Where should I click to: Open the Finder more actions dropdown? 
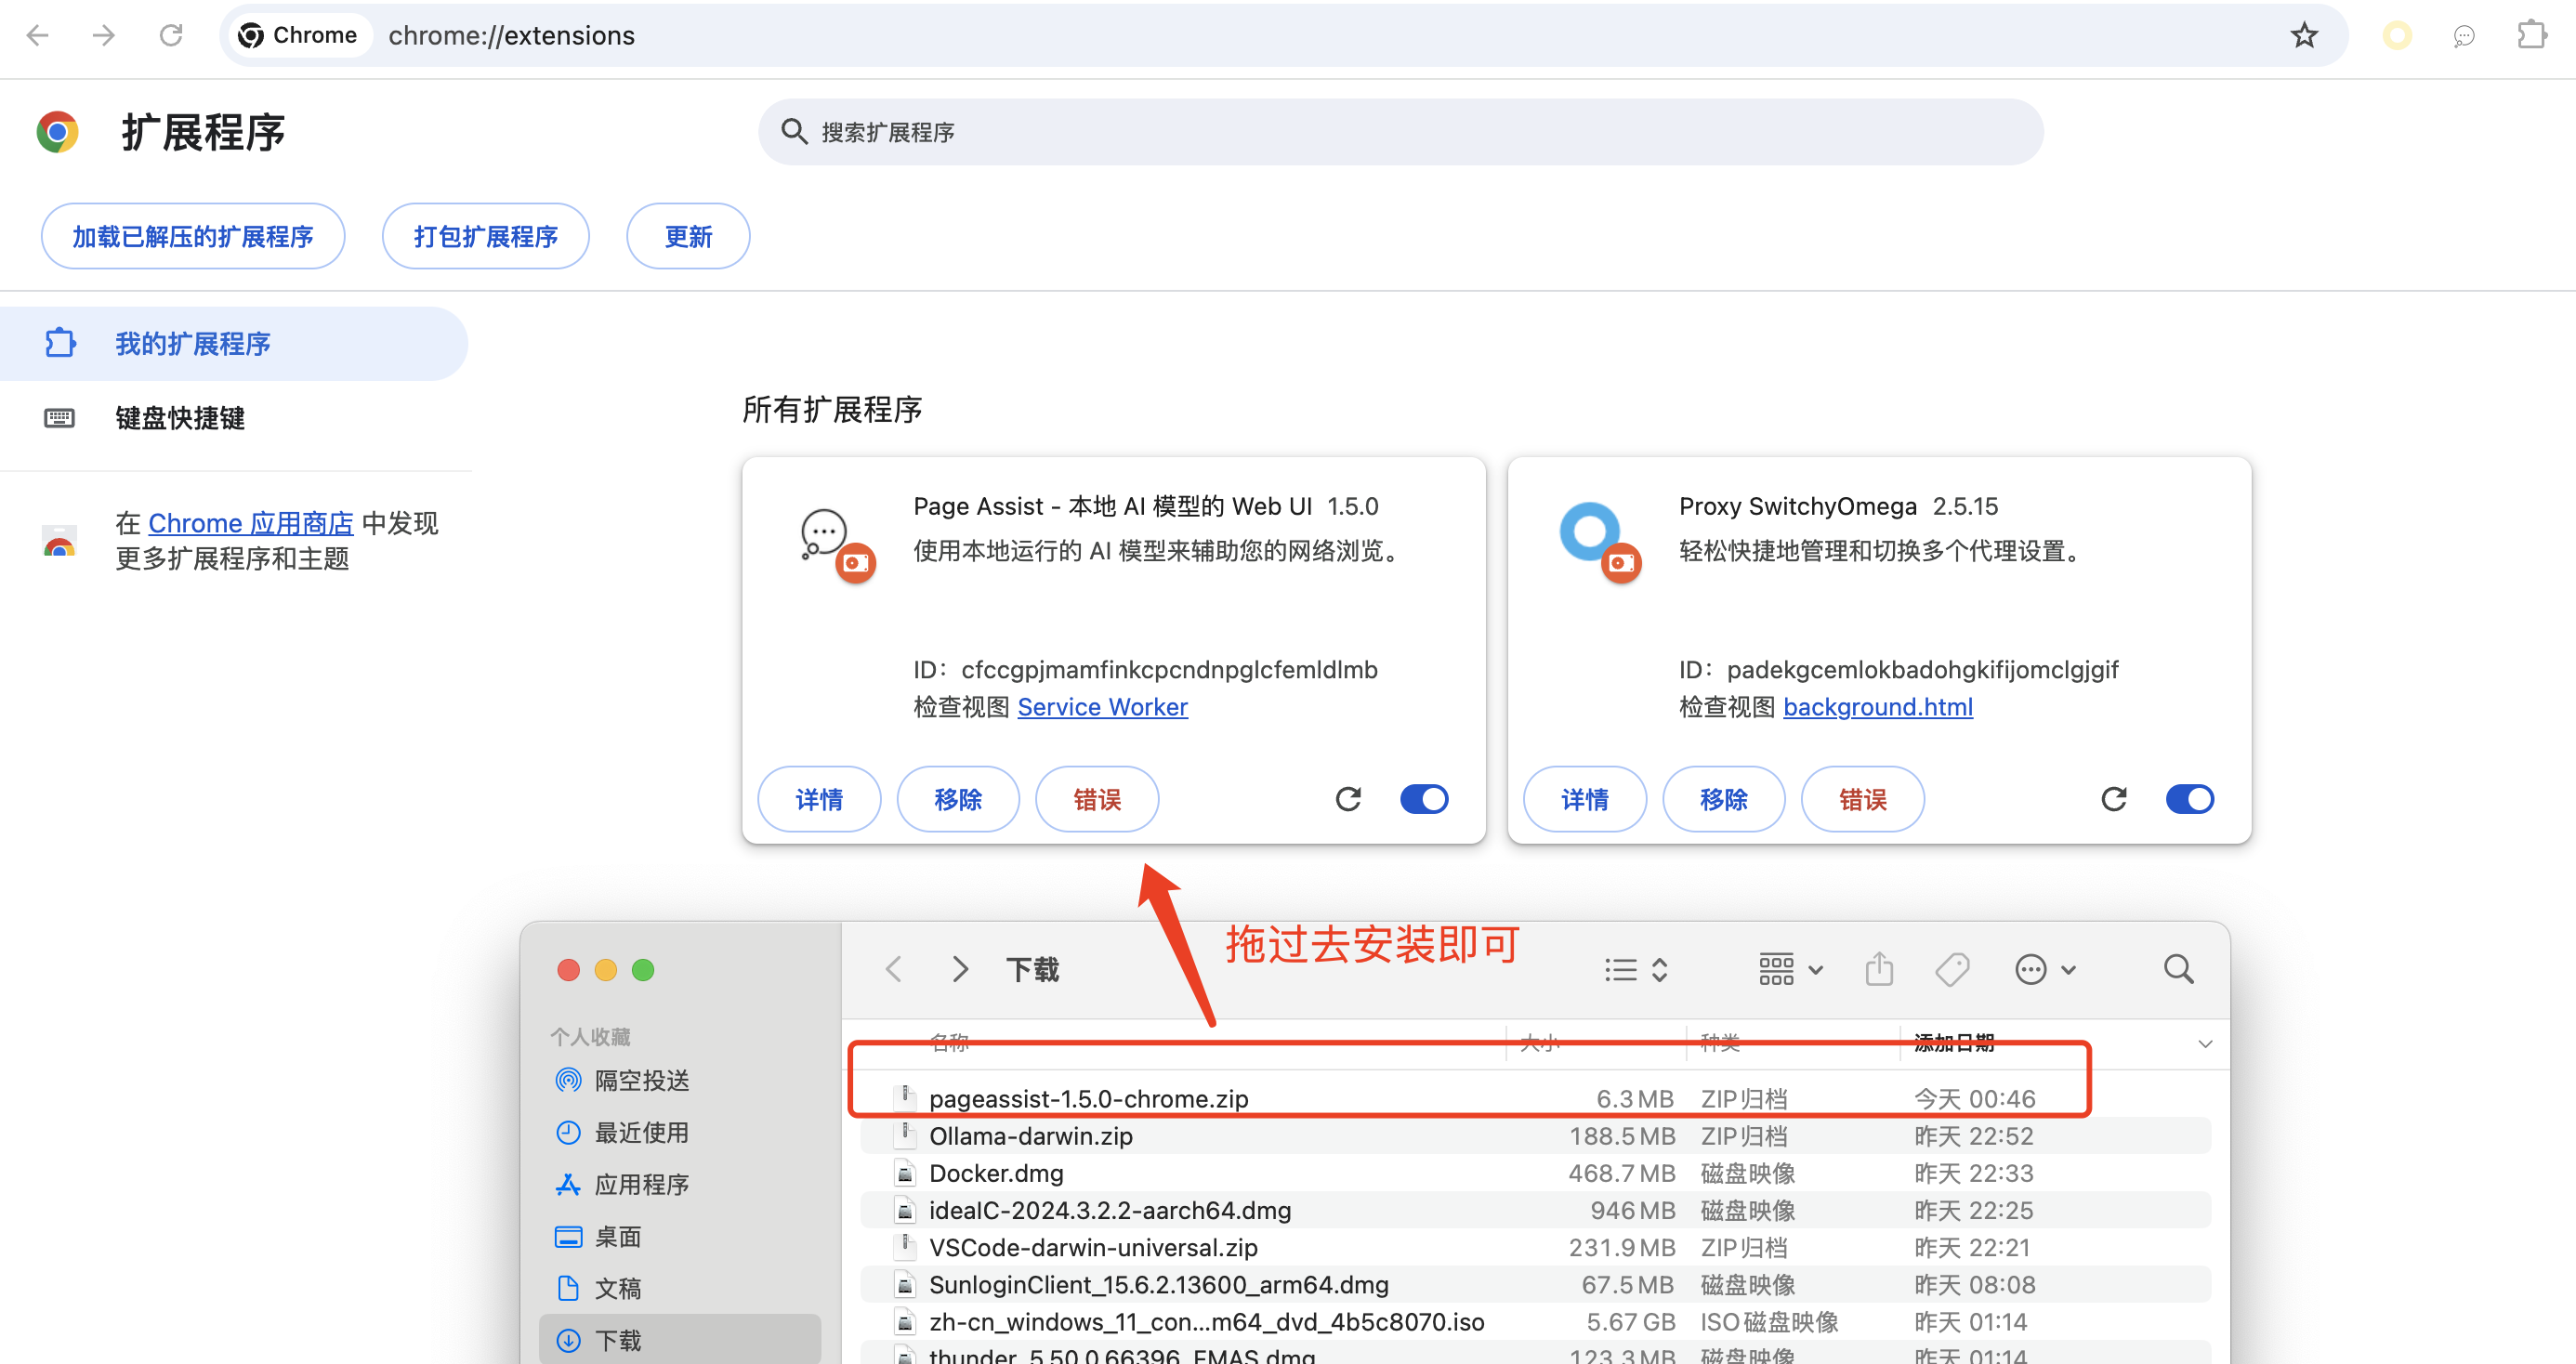click(x=2045, y=969)
